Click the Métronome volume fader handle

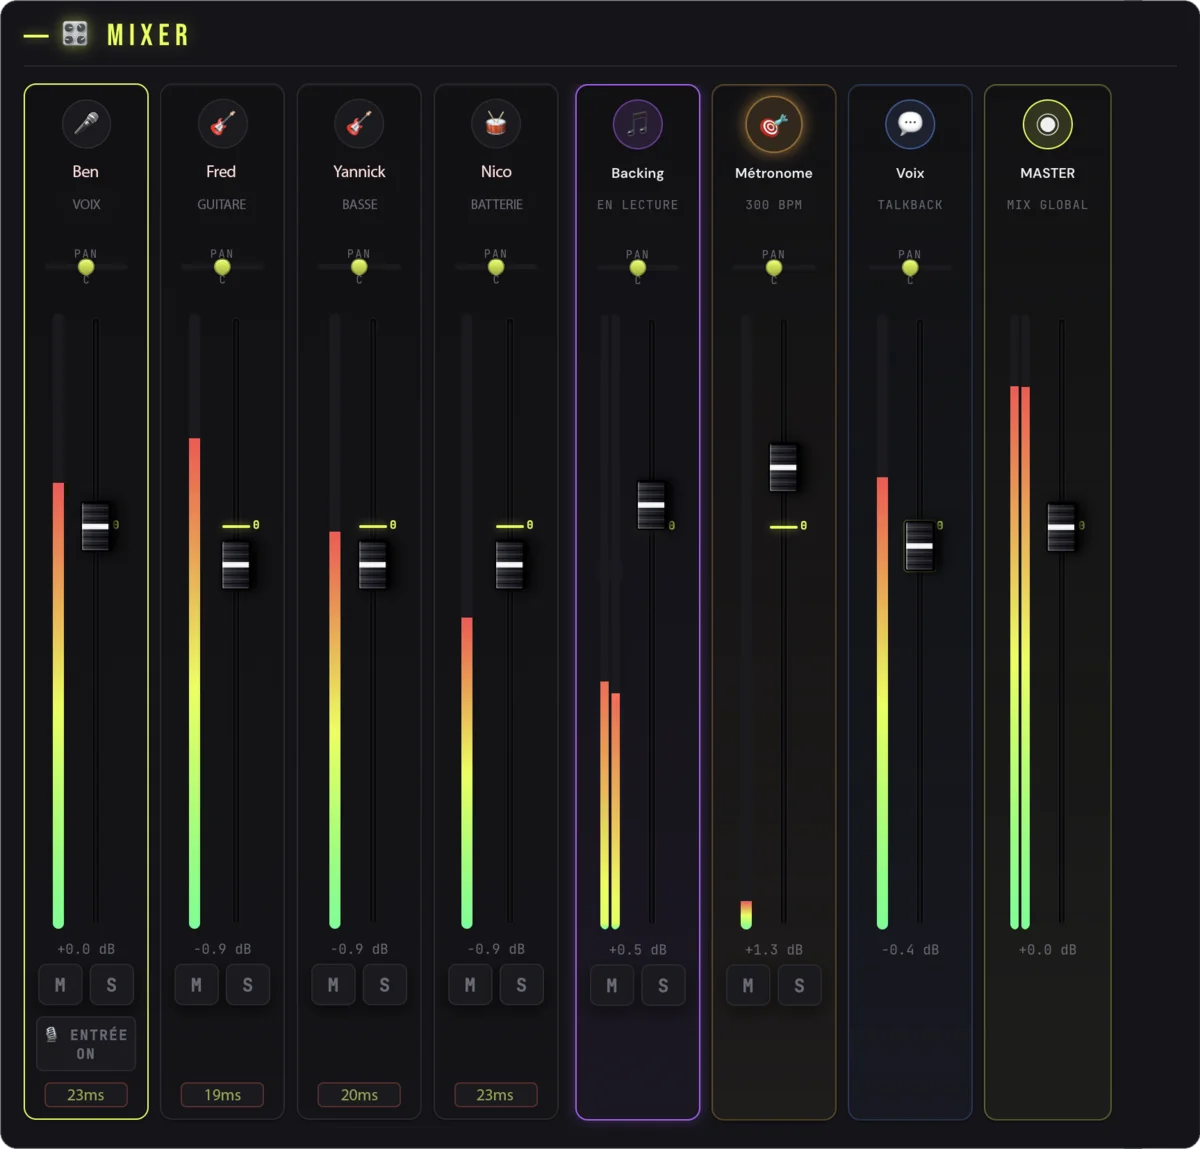[x=783, y=467]
